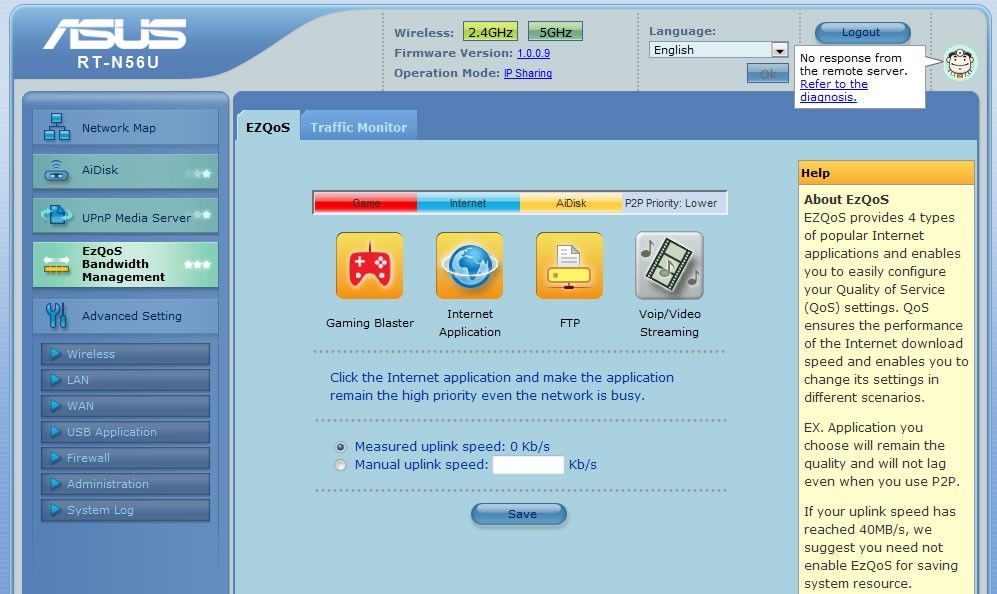Open firmware version 1.0.0.9 link

coord(533,53)
